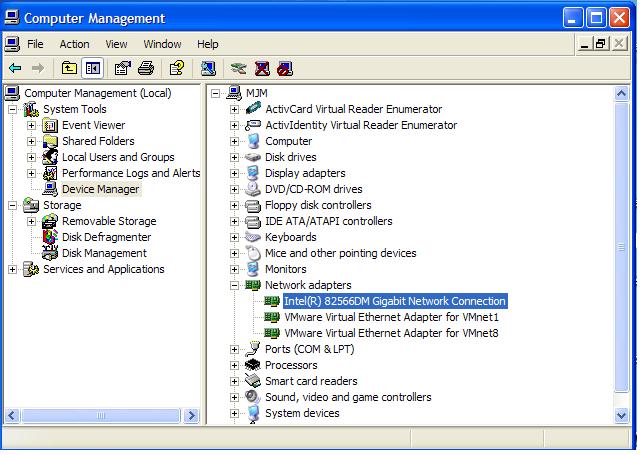Click the Event Viewer icon
Image resolution: width=642 pixels, height=455 pixels.
[x=50, y=125]
